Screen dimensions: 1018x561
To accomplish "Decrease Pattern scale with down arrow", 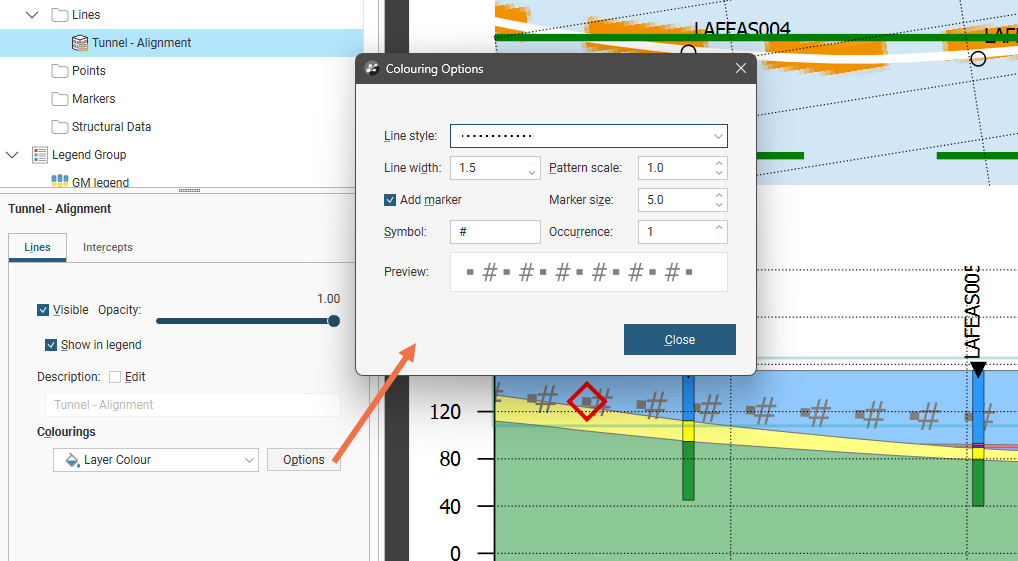I will [x=719, y=173].
